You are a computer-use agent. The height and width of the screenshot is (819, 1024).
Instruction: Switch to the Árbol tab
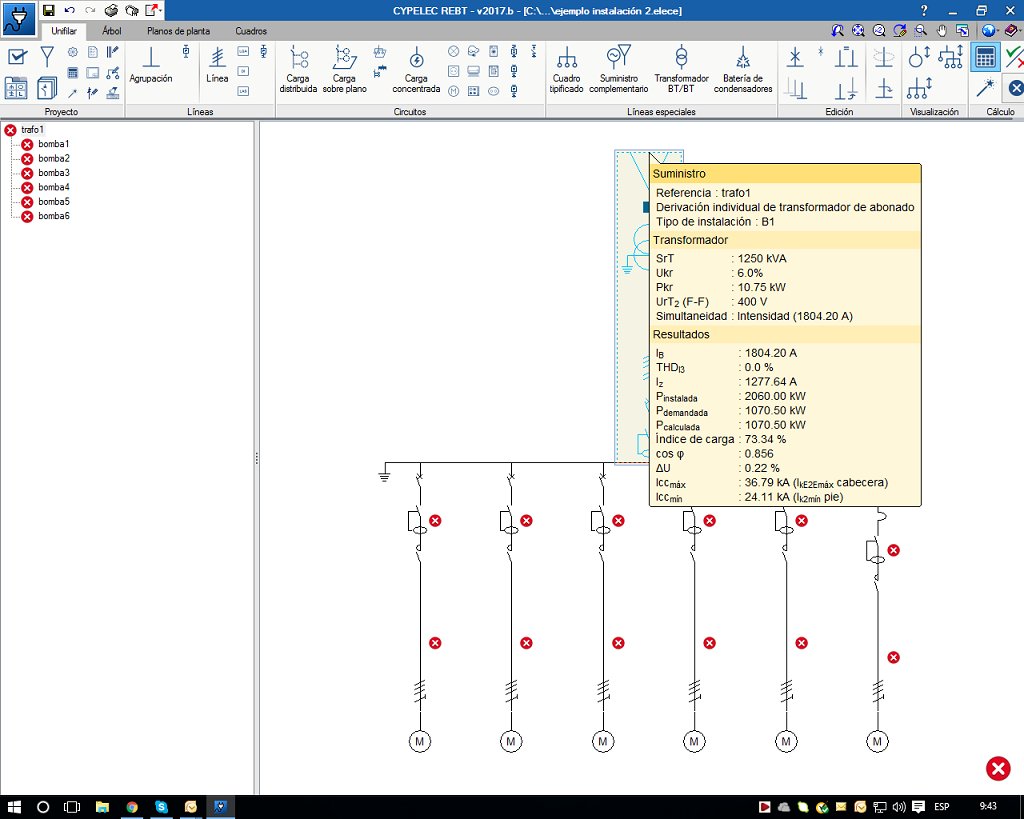pyautogui.click(x=112, y=31)
